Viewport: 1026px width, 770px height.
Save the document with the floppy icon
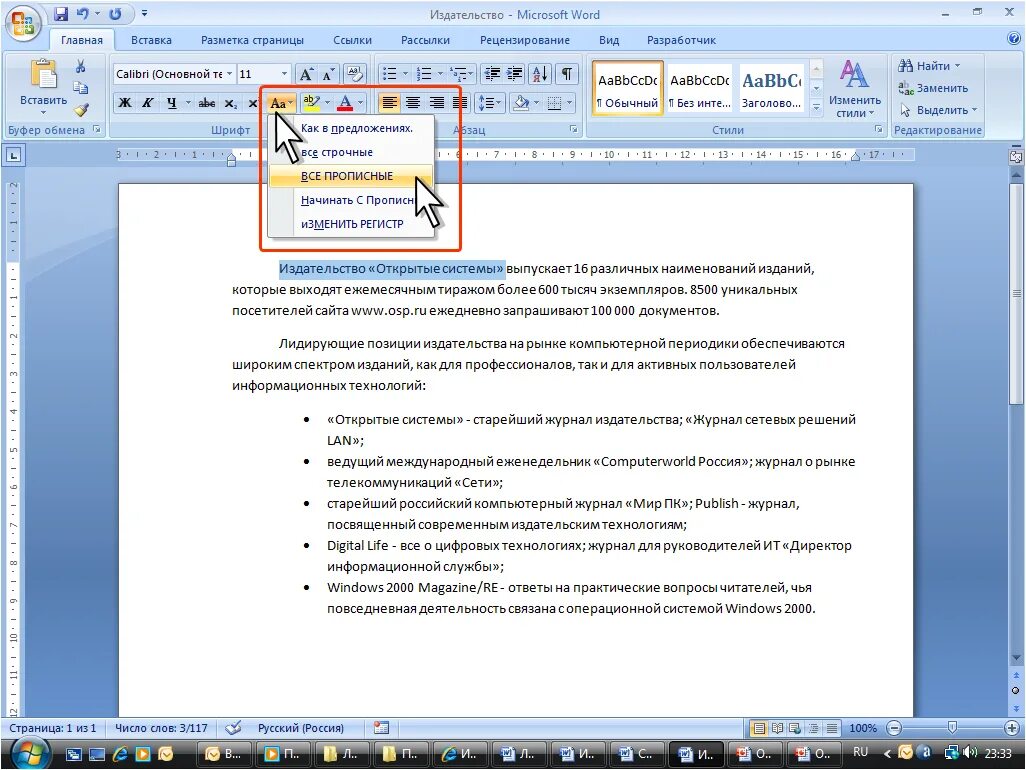click(x=61, y=13)
